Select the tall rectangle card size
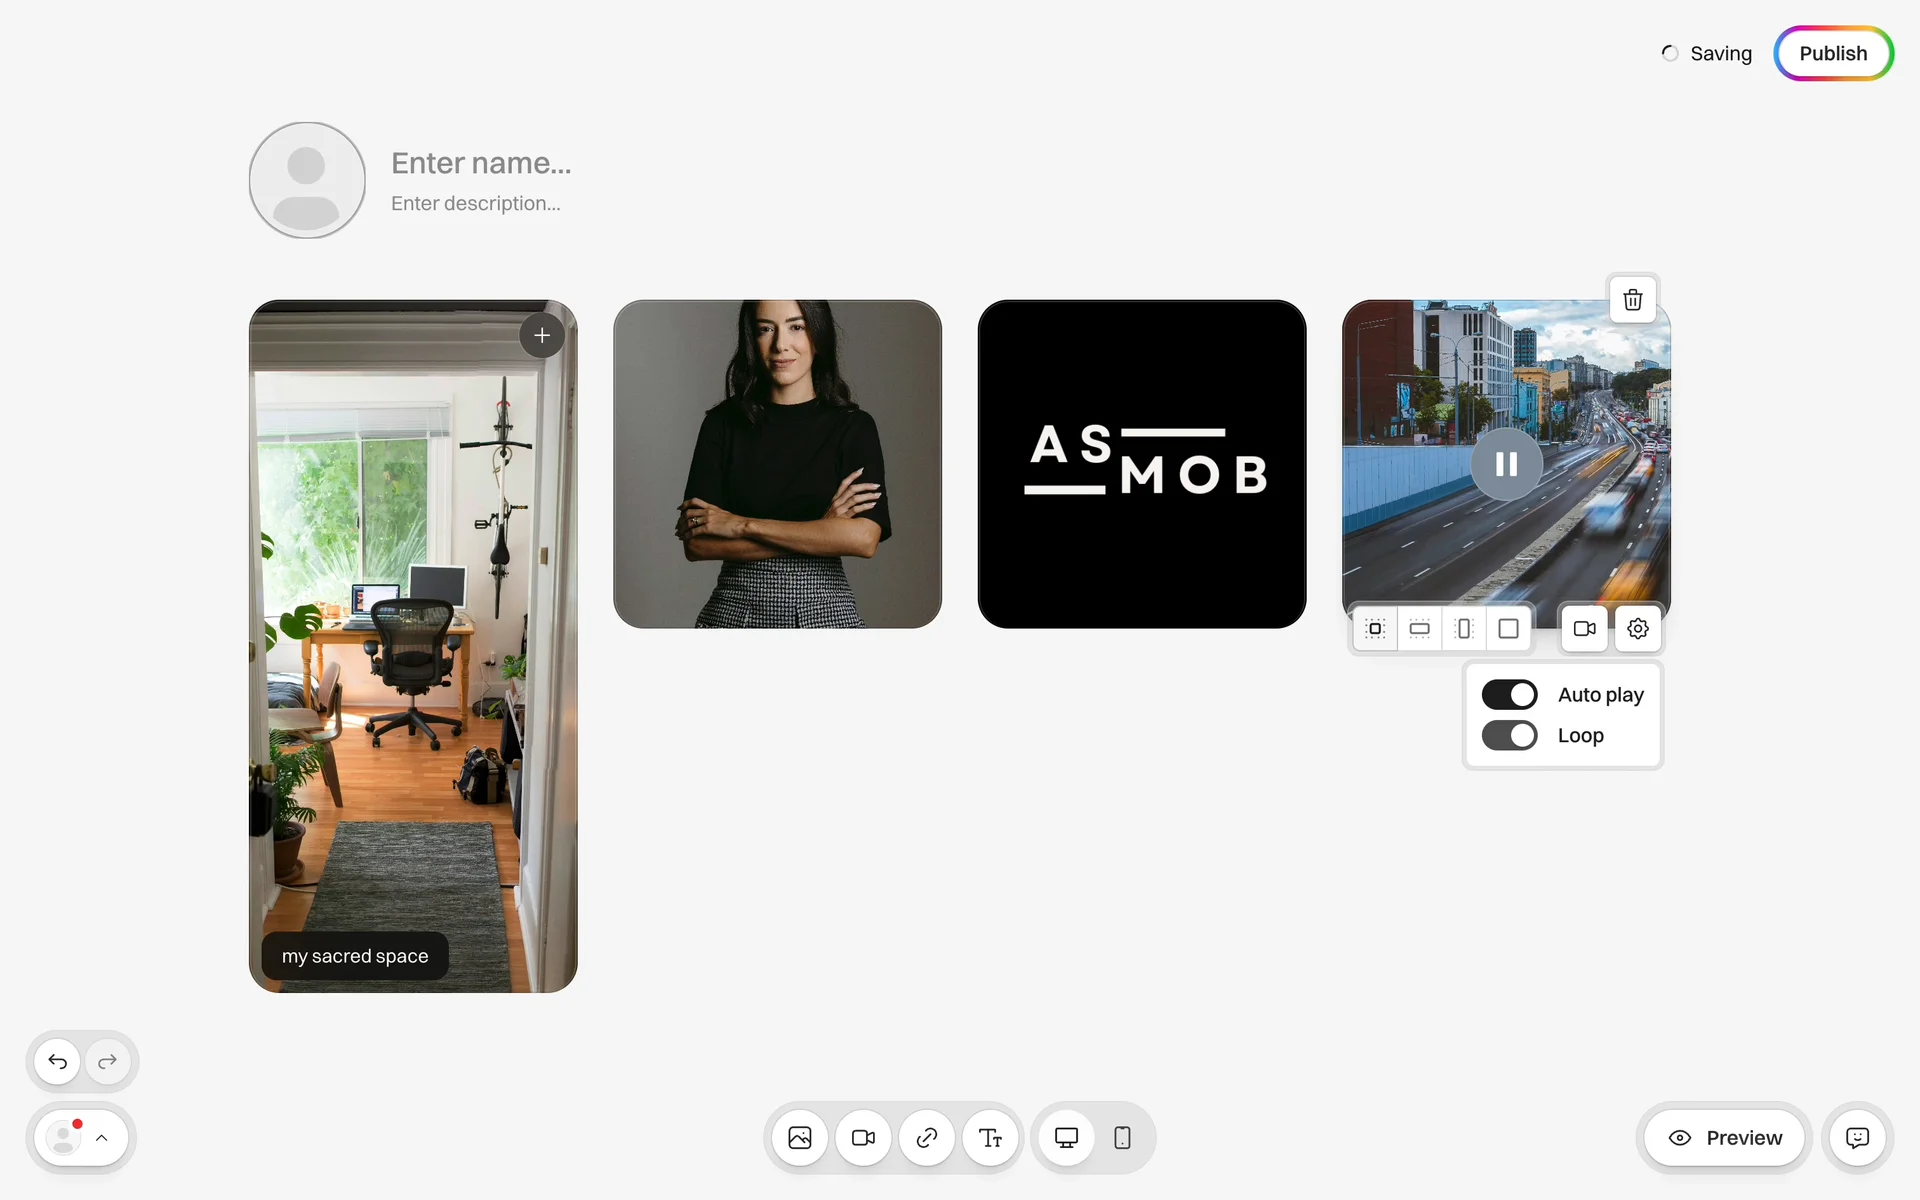 click(x=1464, y=628)
